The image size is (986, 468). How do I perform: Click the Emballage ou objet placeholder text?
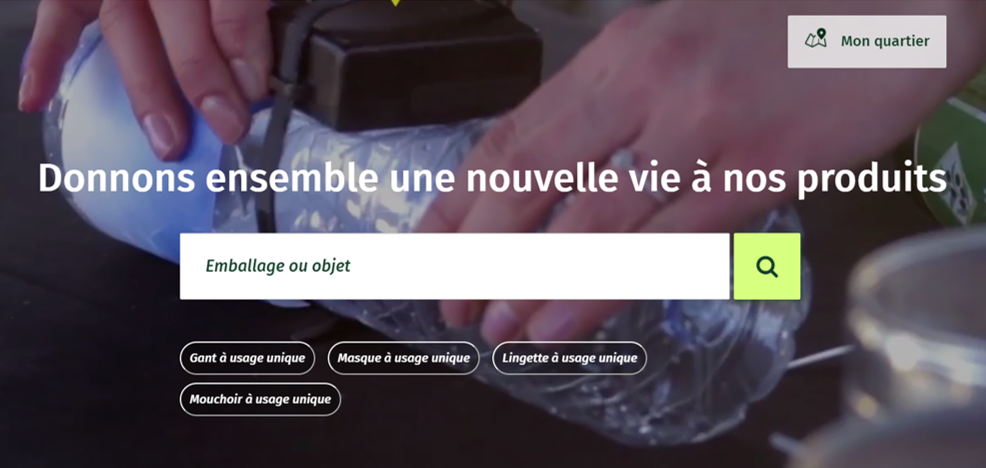278,267
